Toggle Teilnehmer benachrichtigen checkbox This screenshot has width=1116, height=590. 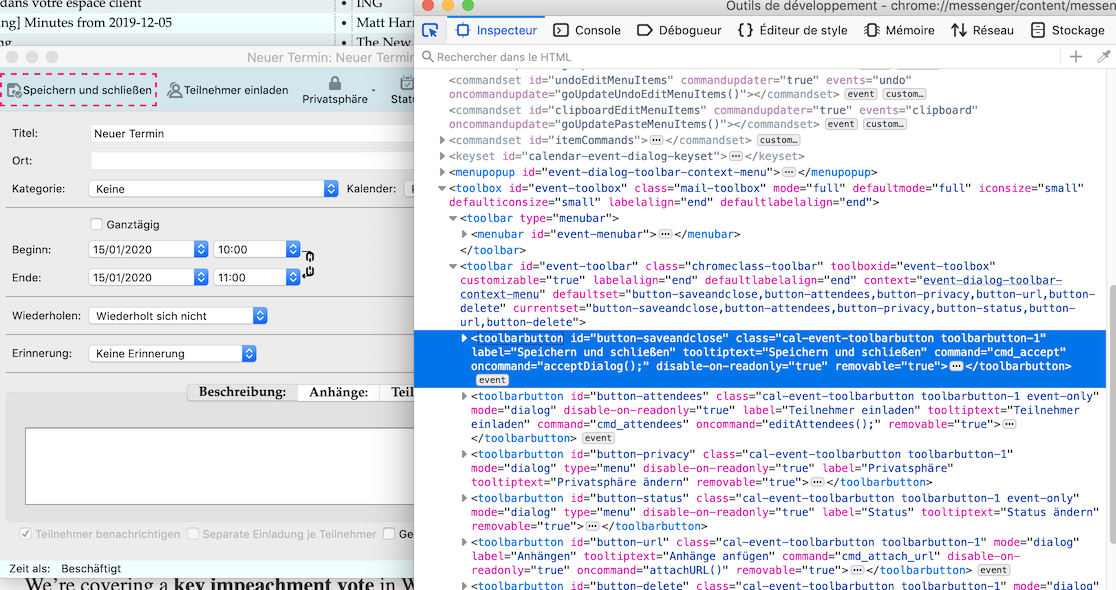(x=26, y=534)
